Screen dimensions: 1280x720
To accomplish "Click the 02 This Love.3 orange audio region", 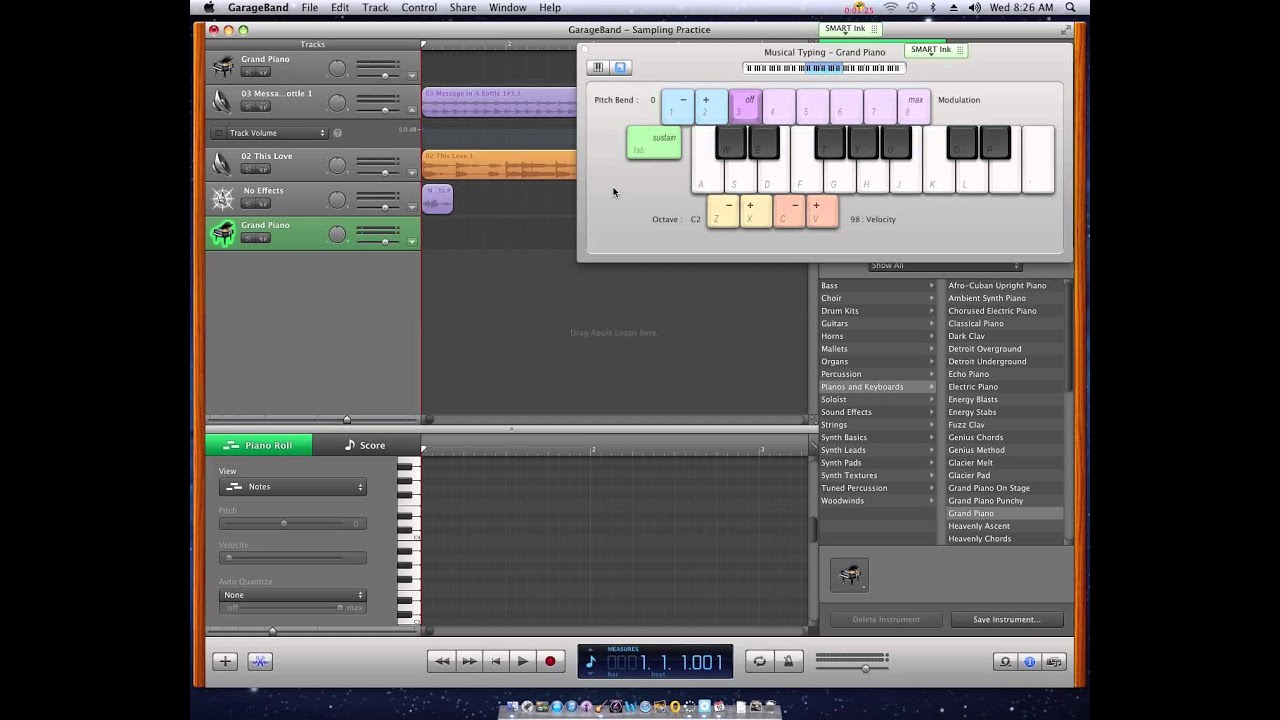I will (499, 165).
